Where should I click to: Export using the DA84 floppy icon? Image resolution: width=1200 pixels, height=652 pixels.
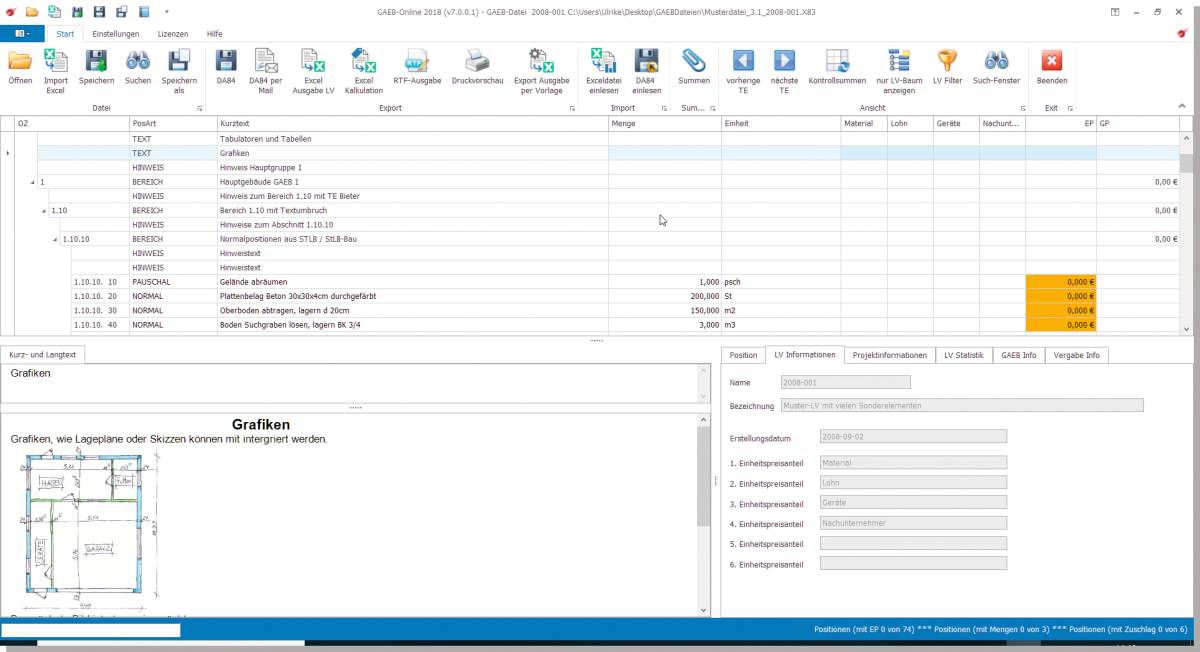(226, 68)
